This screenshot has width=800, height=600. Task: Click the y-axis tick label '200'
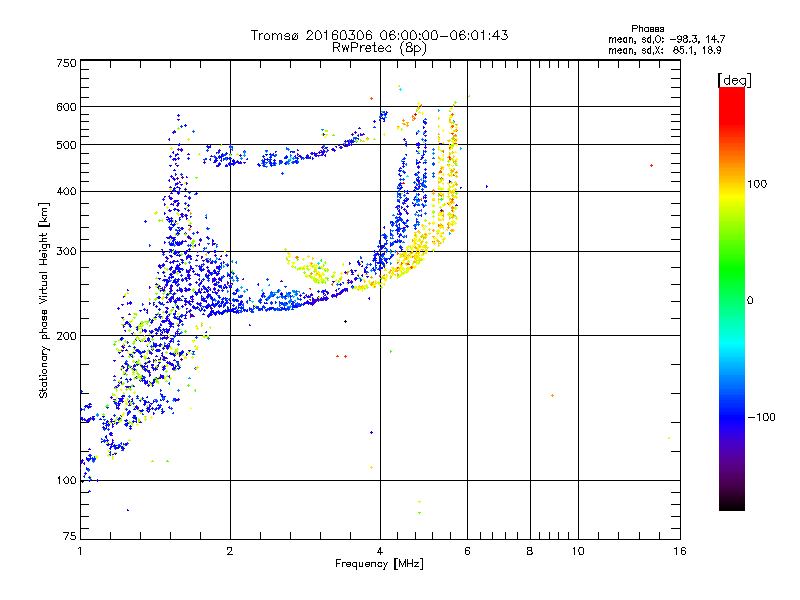[67, 336]
